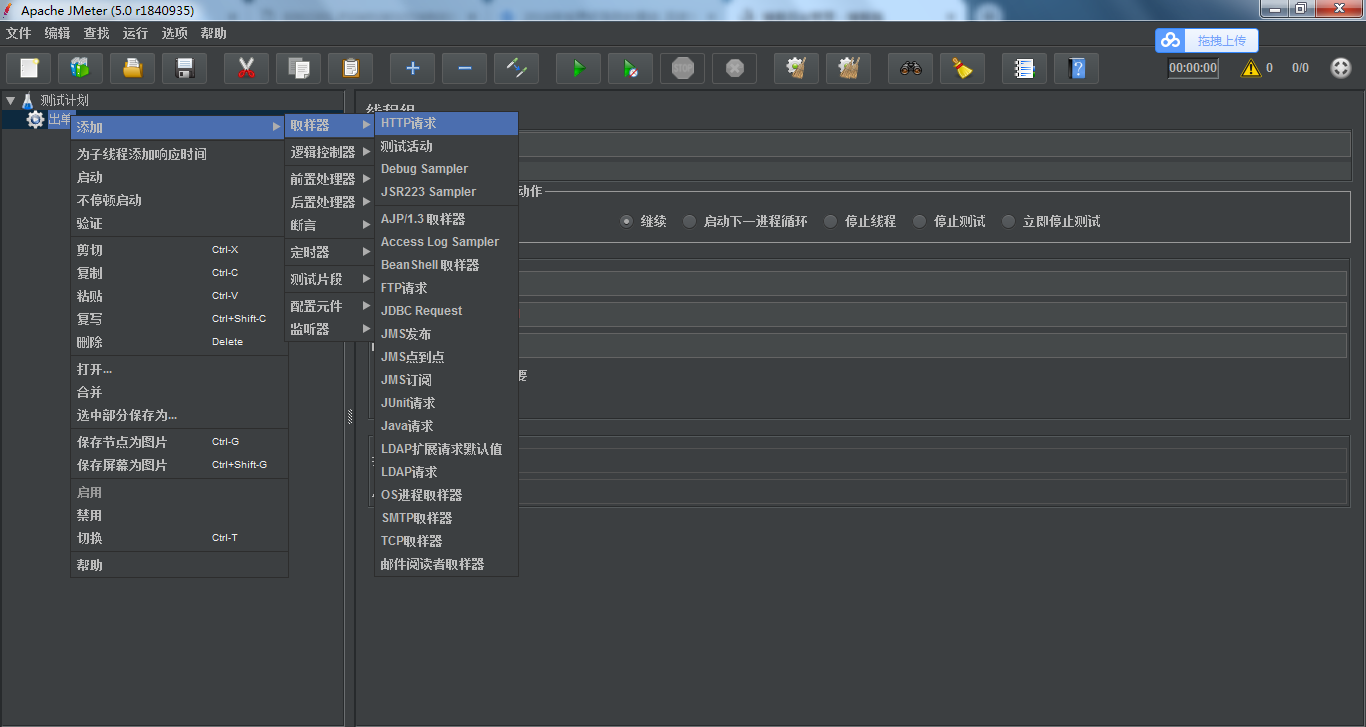Click the Reset search broom icon
The width and height of the screenshot is (1366, 727).
point(962,68)
